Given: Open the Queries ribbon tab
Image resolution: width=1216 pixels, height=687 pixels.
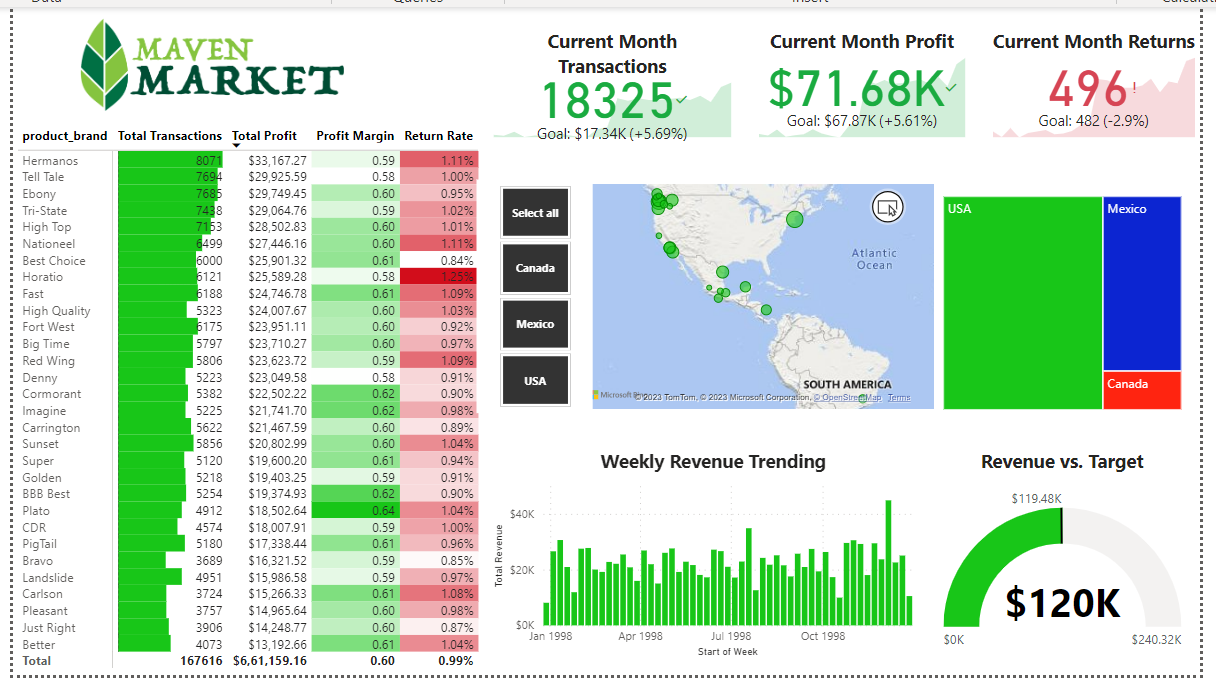Looking at the screenshot, I should [419, 2].
